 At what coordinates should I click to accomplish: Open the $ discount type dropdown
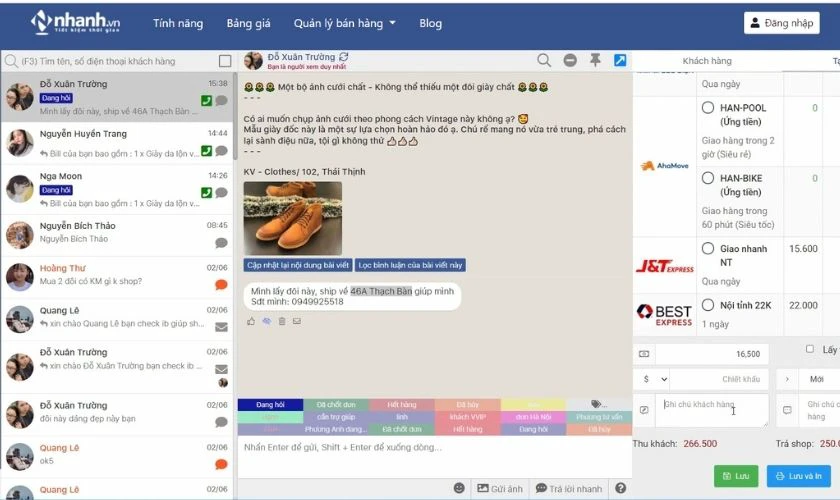point(654,379)
